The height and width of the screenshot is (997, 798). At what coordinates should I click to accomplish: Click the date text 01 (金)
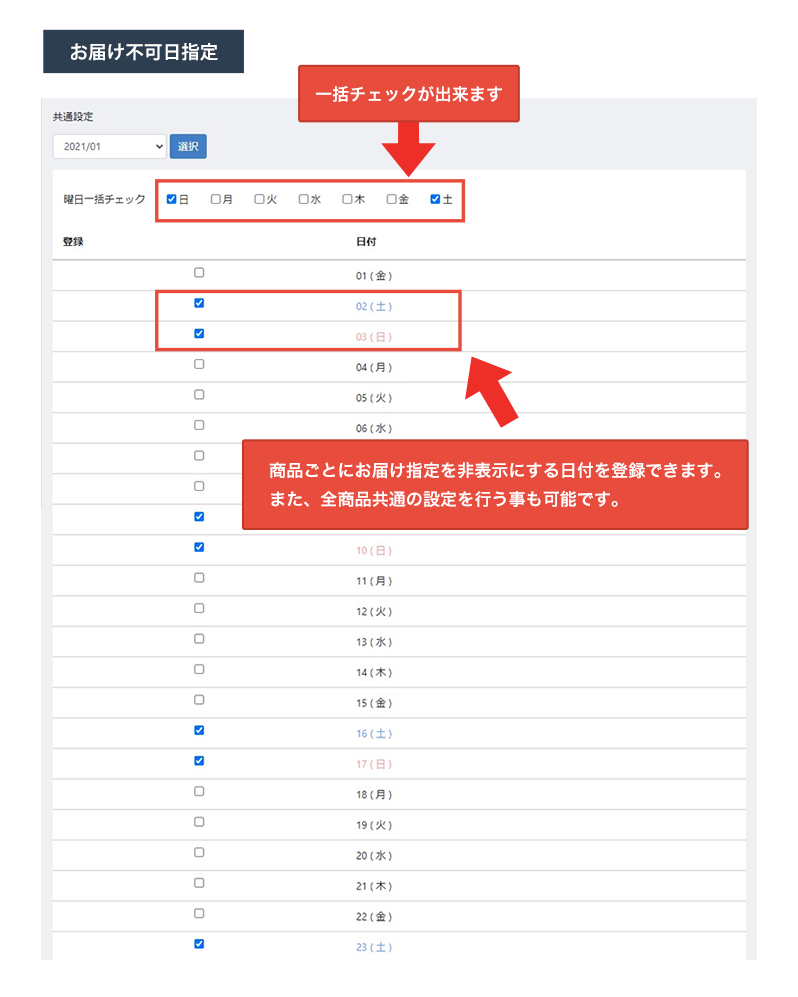[374, 276]
